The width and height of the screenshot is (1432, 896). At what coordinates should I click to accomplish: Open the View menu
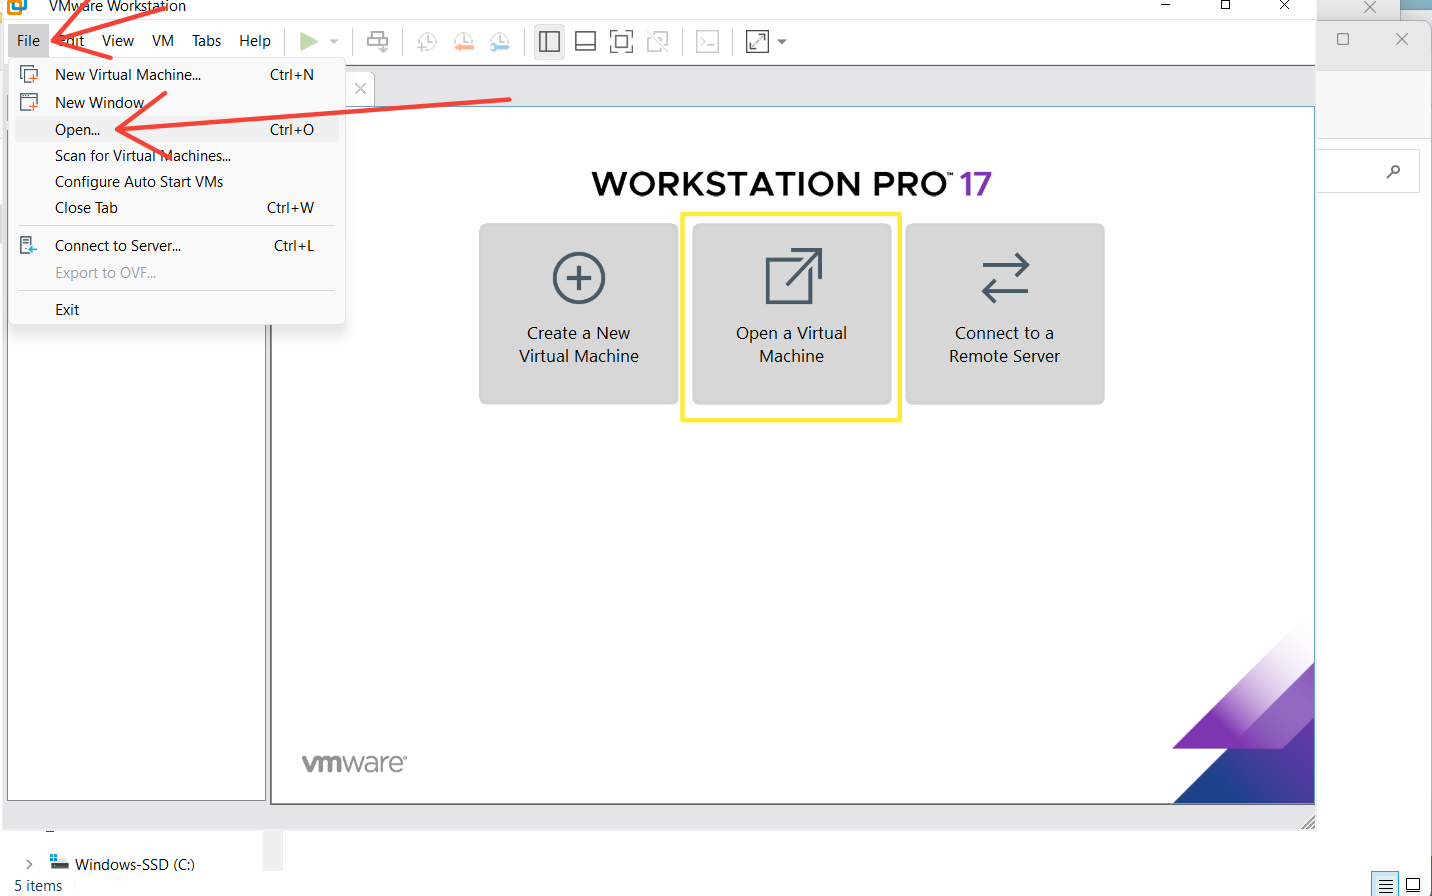[118, 41]
